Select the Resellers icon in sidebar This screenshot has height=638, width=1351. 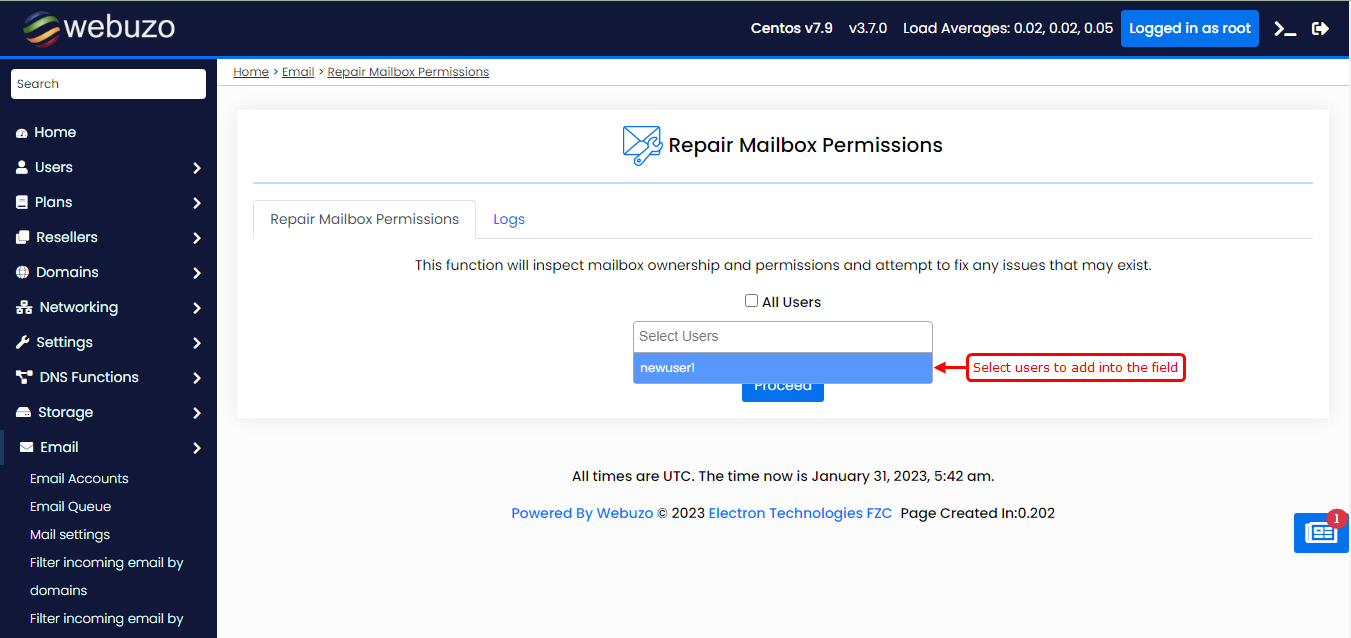[22, 237]
